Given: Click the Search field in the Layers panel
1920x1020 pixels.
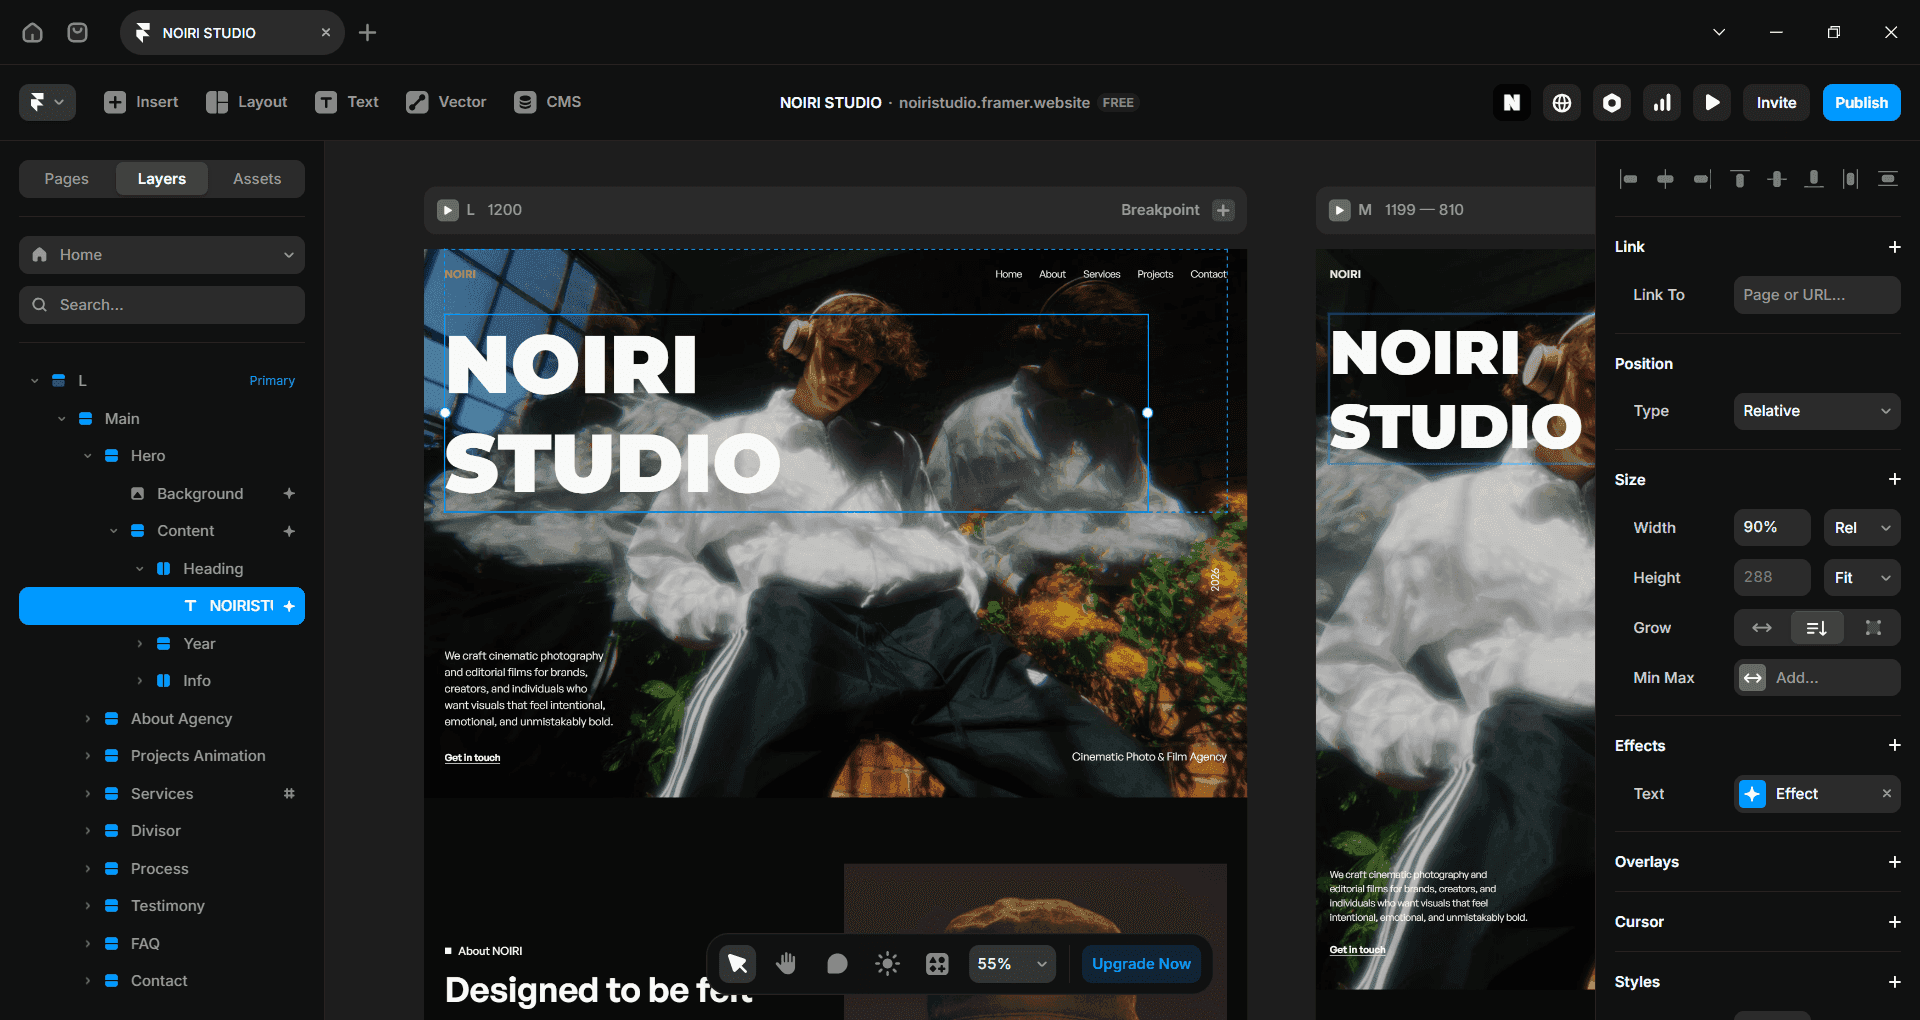Looking at the screenshot, I should tap(161, 305).
